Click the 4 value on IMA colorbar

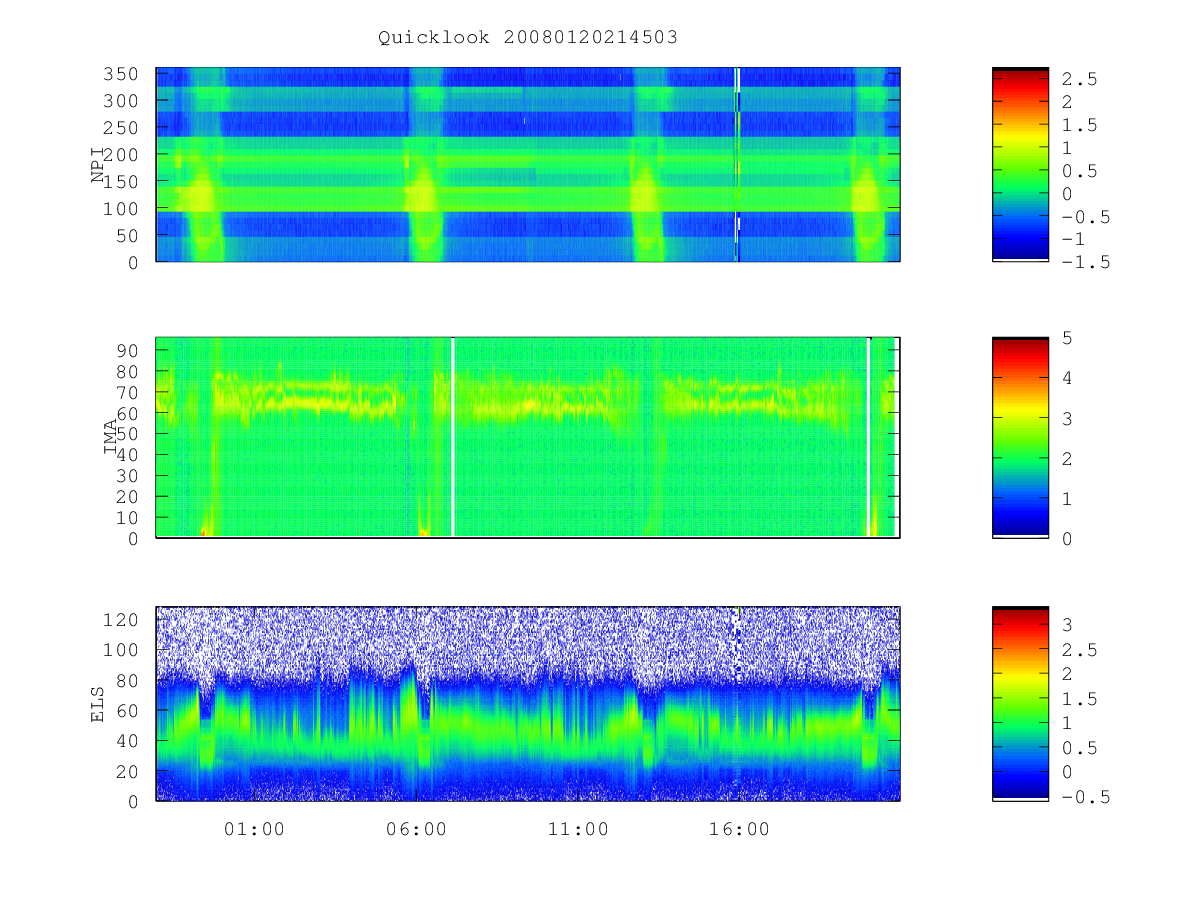tap(1067, 378)
